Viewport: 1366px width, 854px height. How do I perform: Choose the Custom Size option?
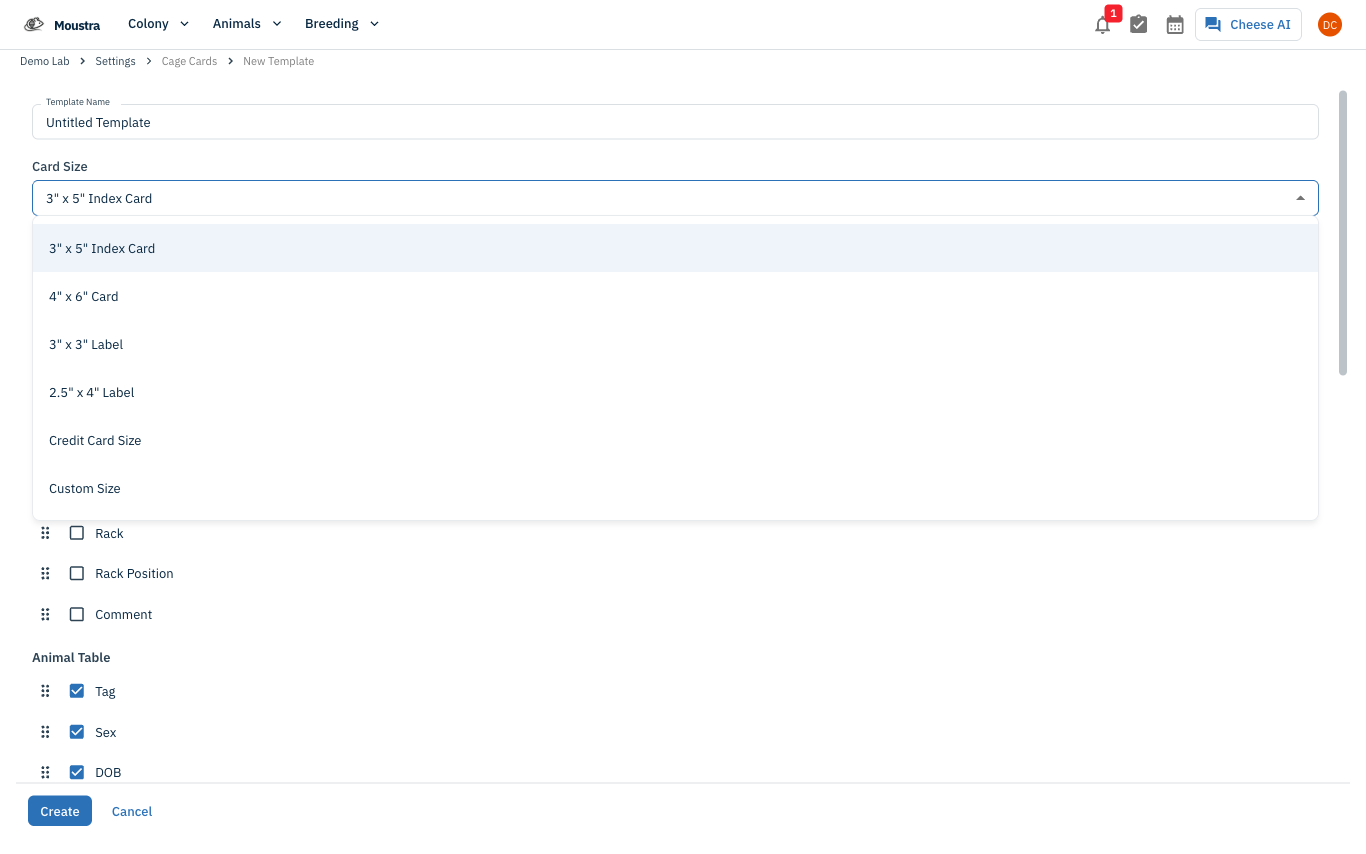coord(676,488)
